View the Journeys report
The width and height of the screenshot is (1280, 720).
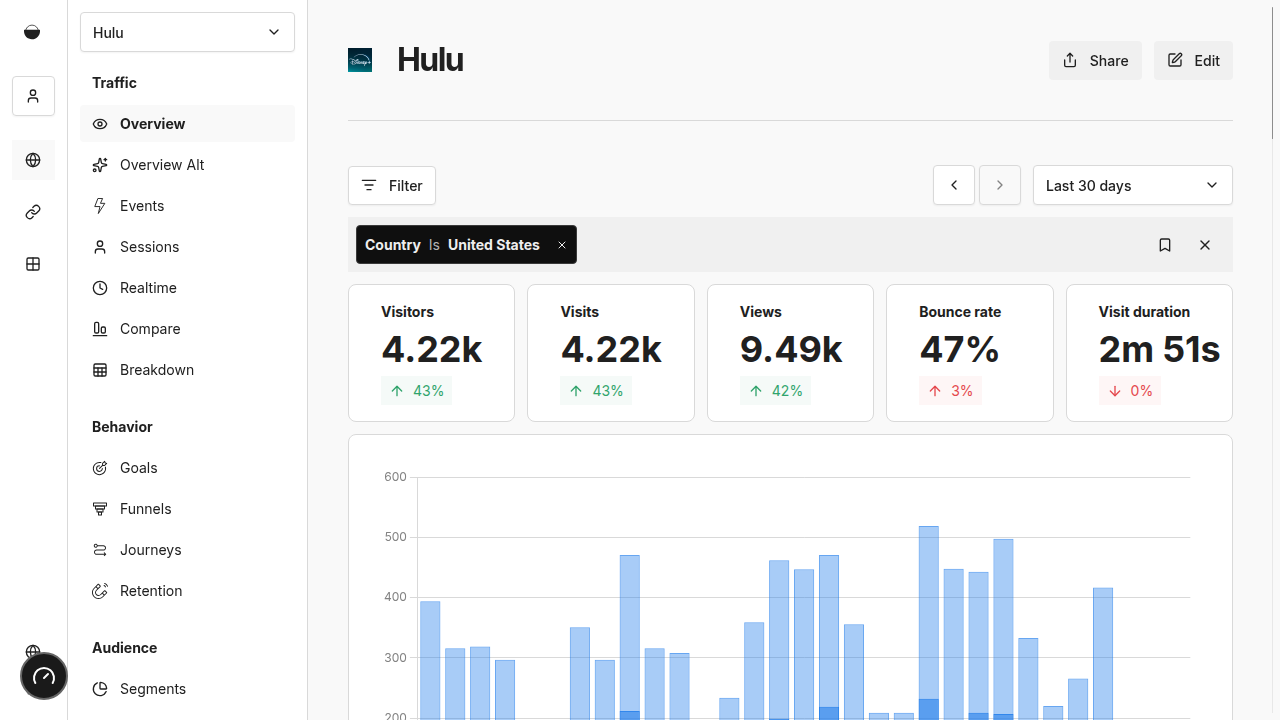pyautogui.click(x=187, y=550)
